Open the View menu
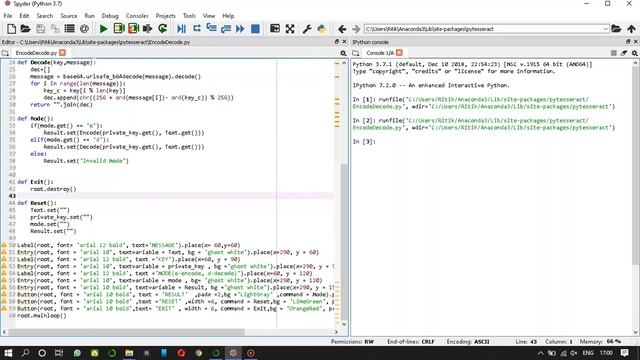This screenshot has height=360, width=640. click(209, 16)
